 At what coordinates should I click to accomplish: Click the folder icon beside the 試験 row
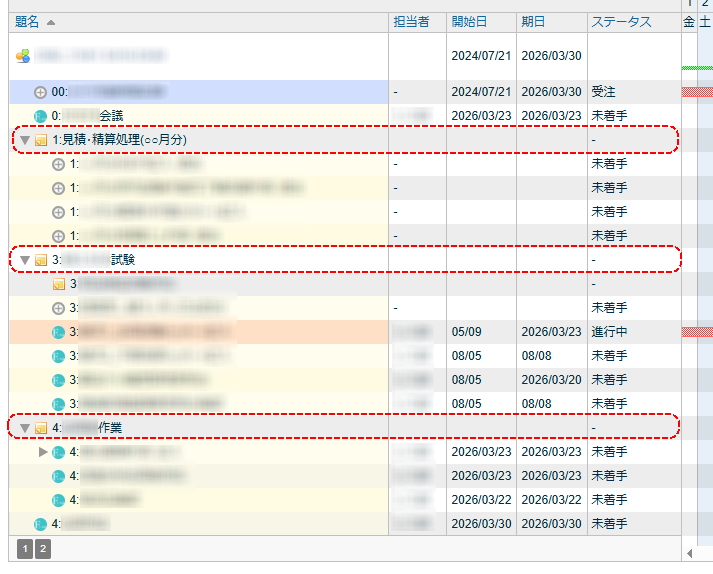[x=41, y=260]
